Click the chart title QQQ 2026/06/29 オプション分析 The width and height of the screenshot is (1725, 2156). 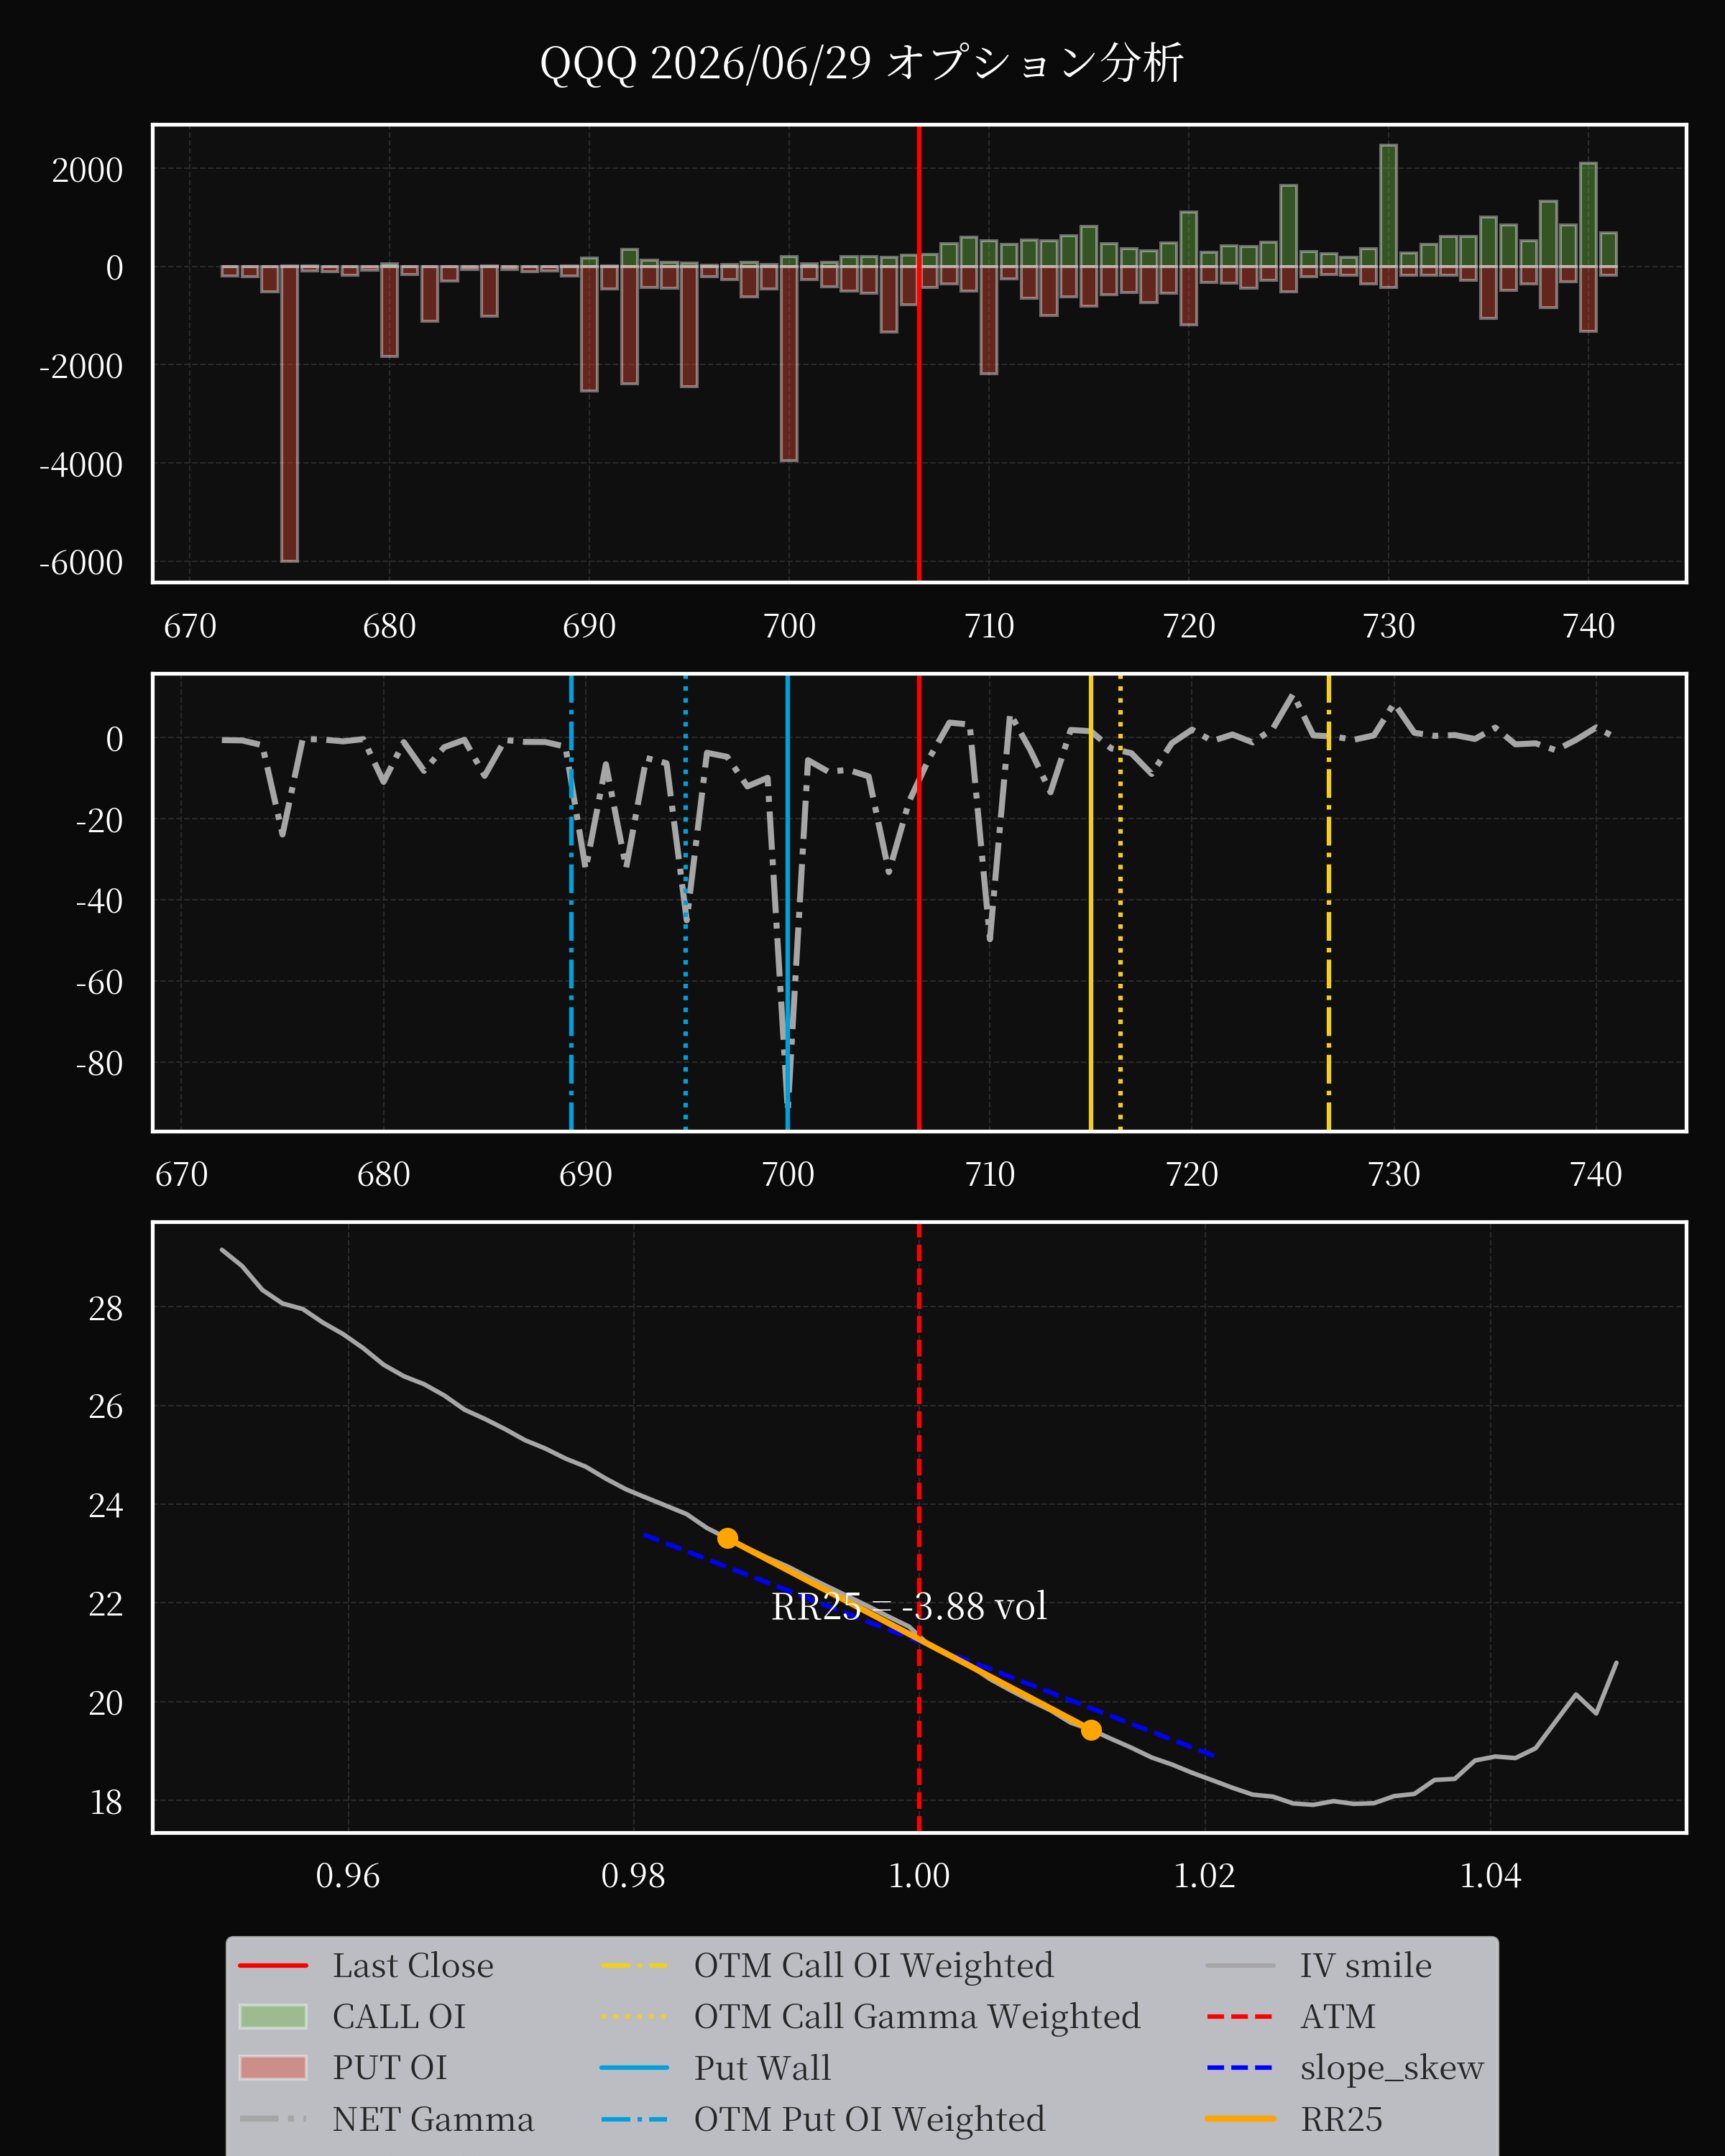pos(862,63)
